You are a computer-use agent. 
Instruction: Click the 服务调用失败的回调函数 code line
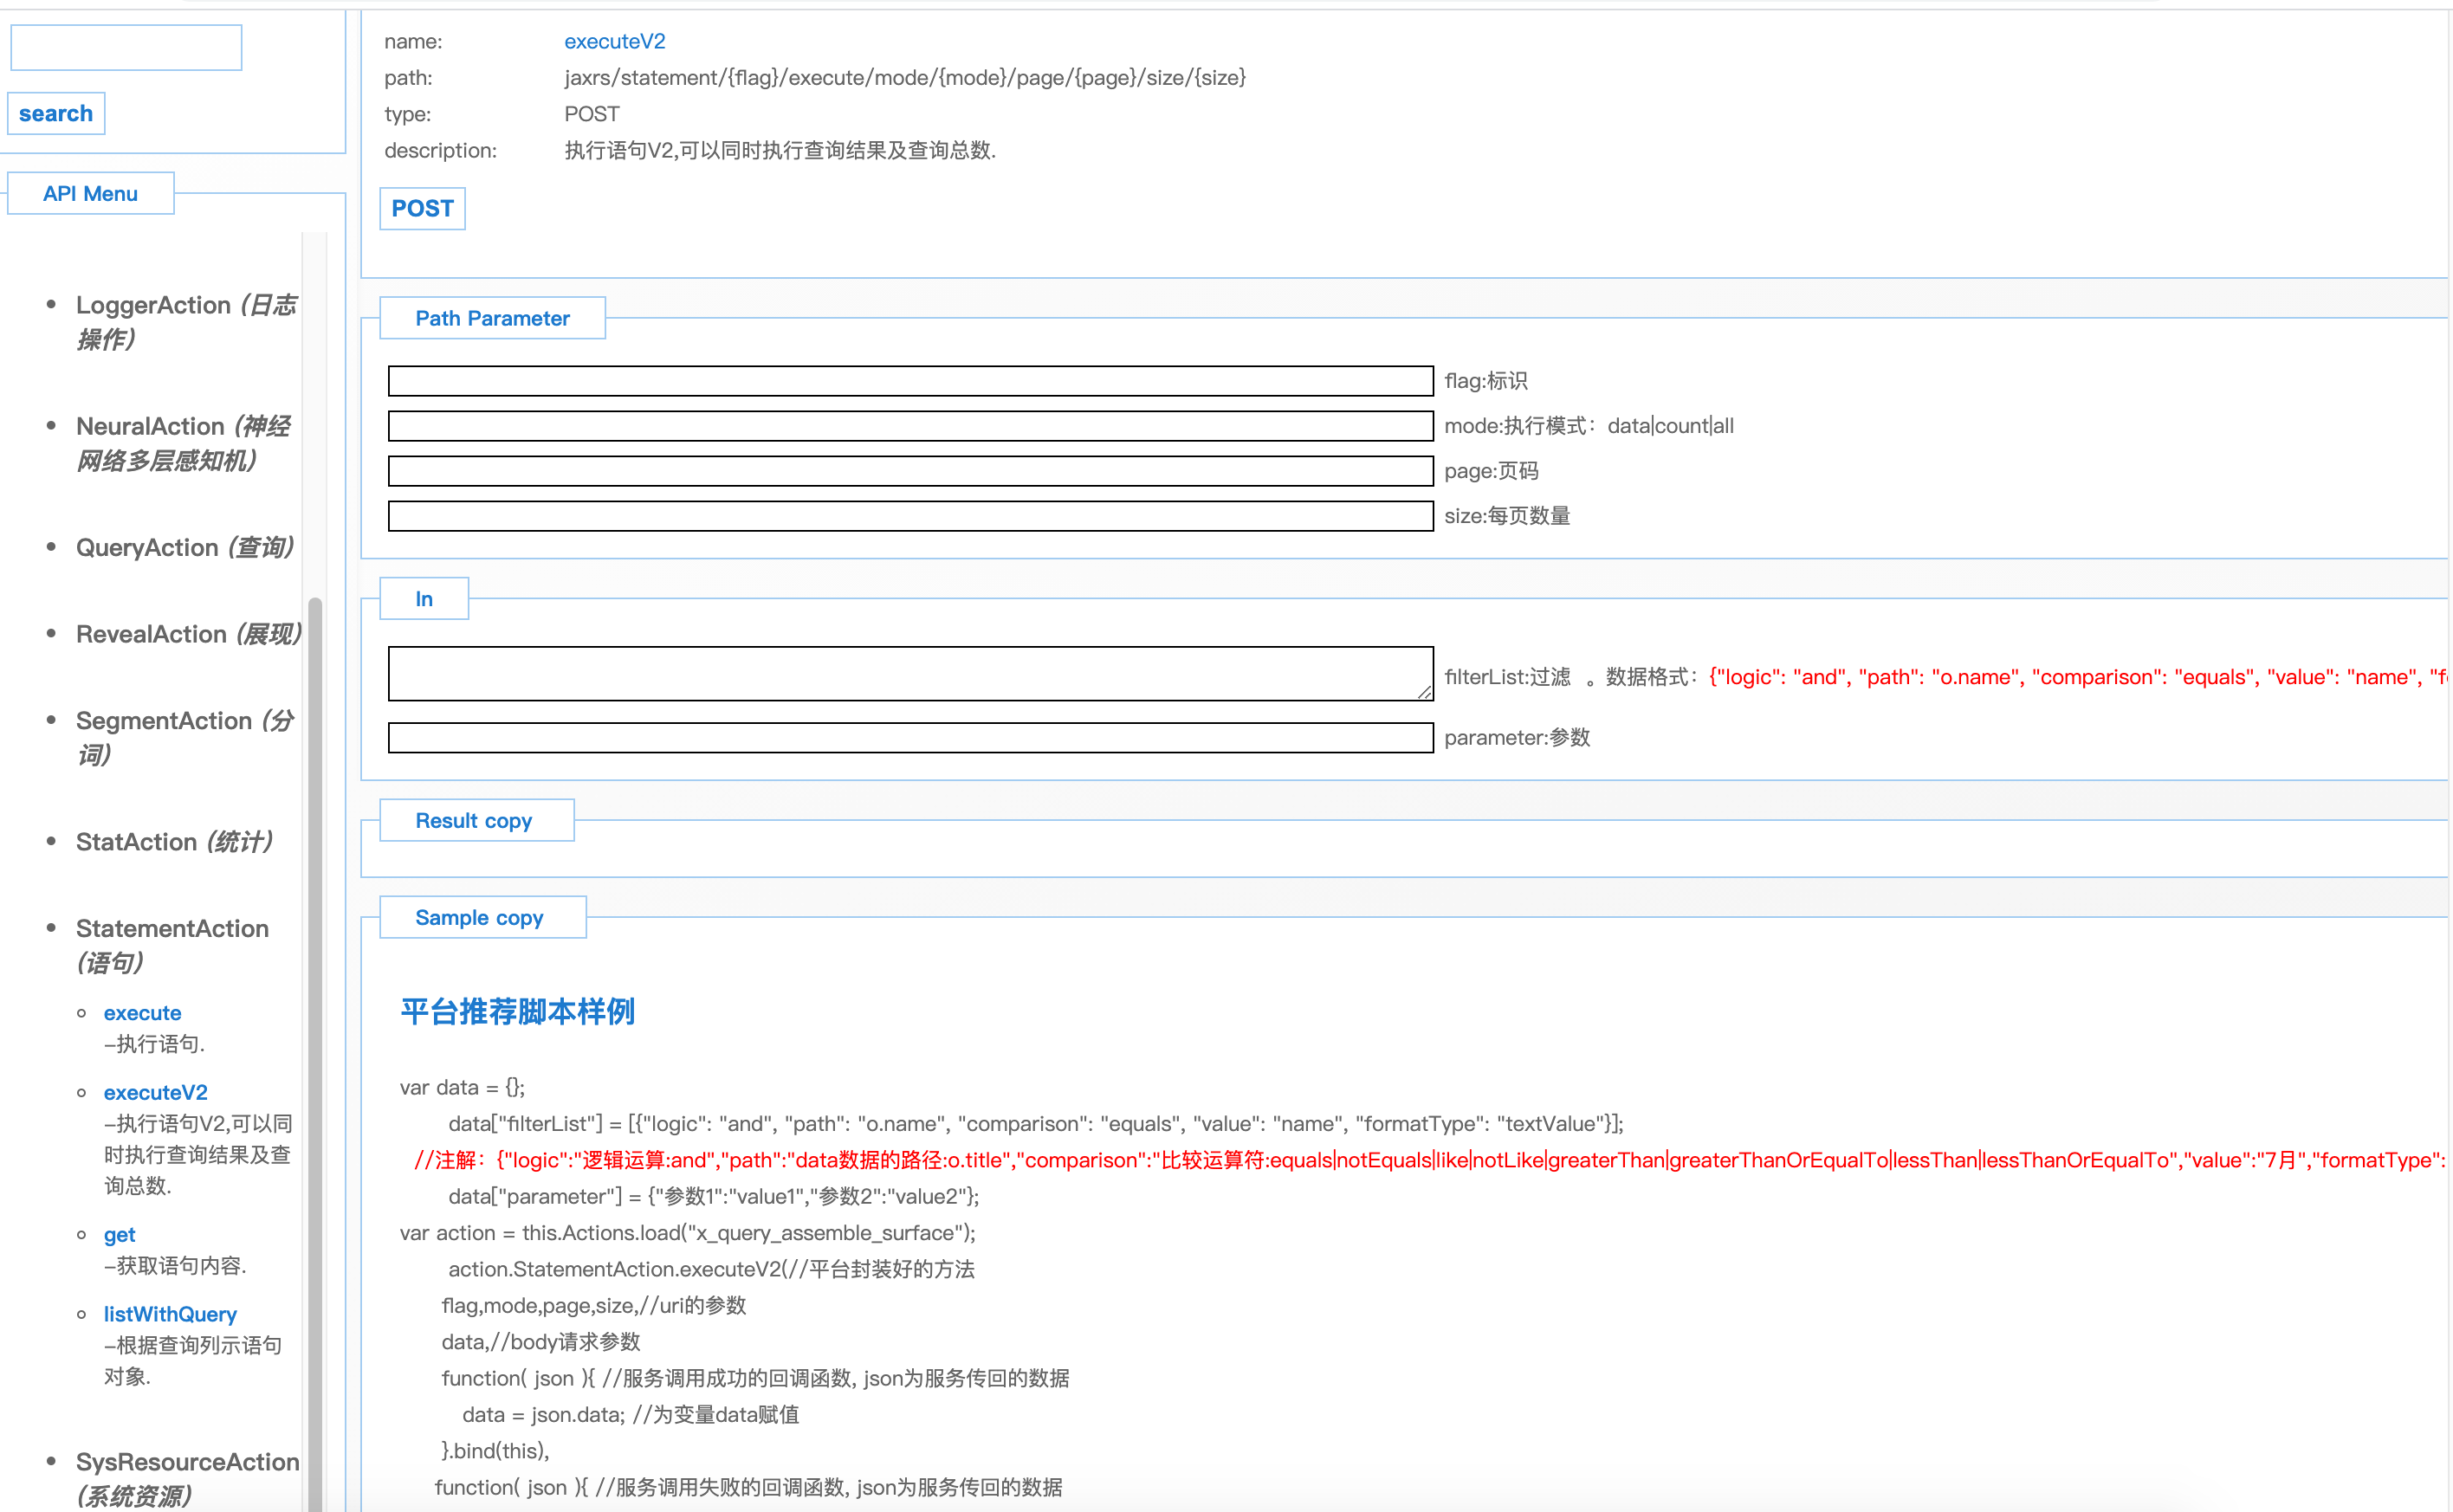(x=749, y=1487)
